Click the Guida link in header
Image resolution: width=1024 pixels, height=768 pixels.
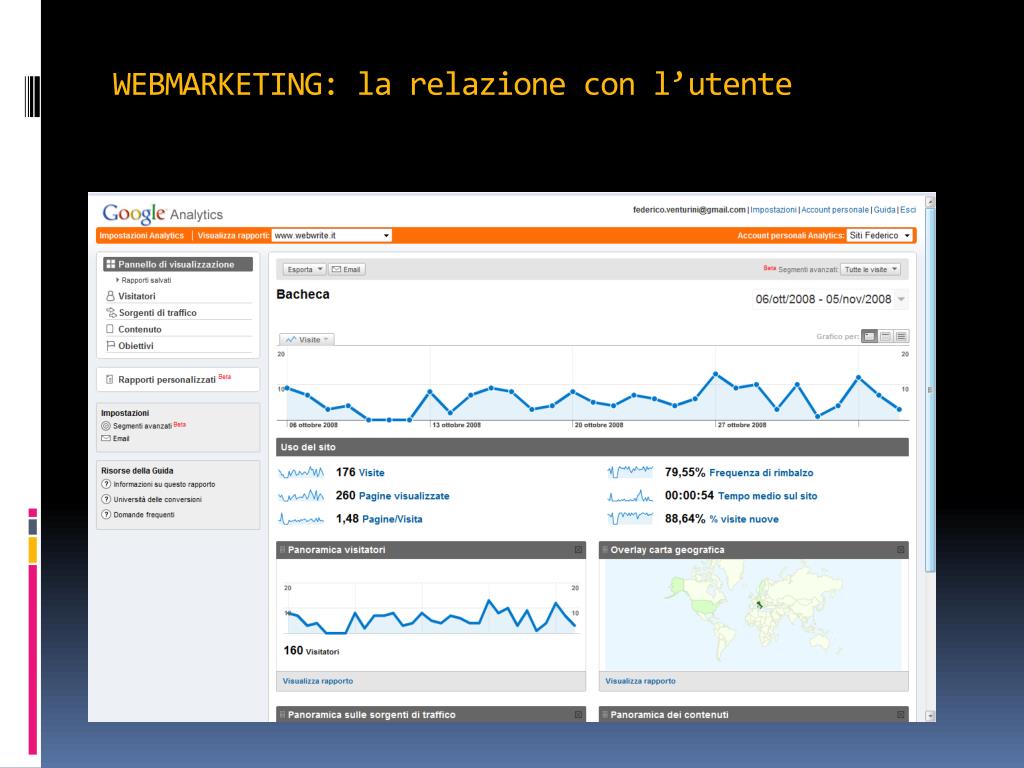pos(884,210)
